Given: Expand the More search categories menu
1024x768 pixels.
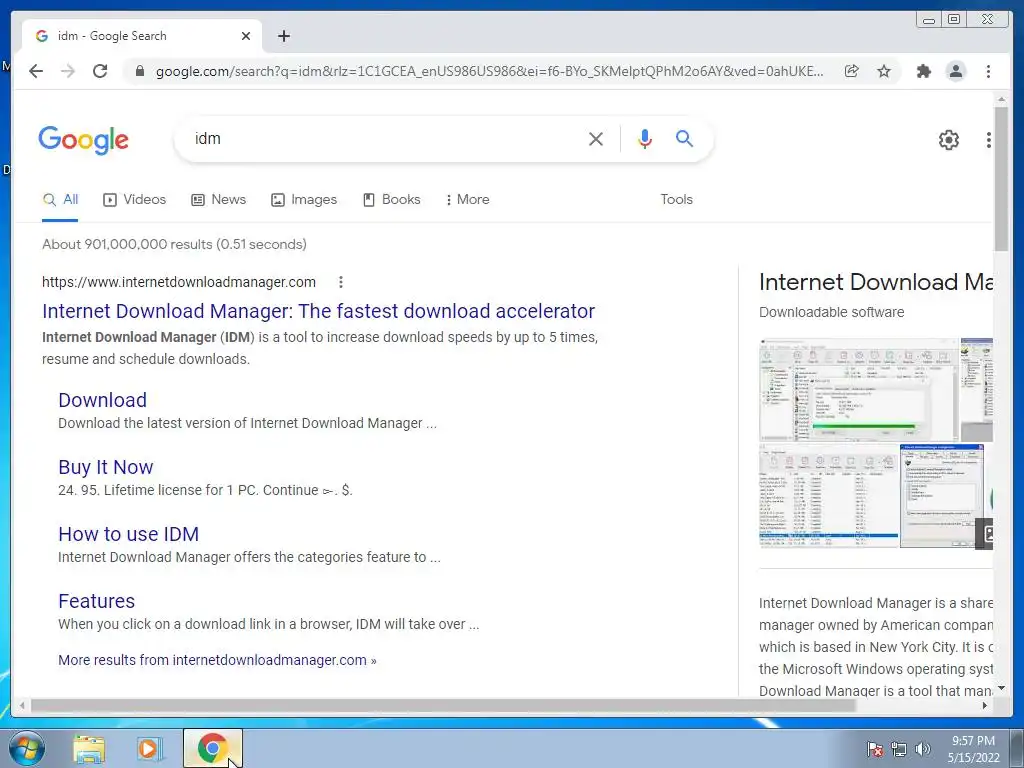Looking at the screenshot, I should click(x=468, y=200).
